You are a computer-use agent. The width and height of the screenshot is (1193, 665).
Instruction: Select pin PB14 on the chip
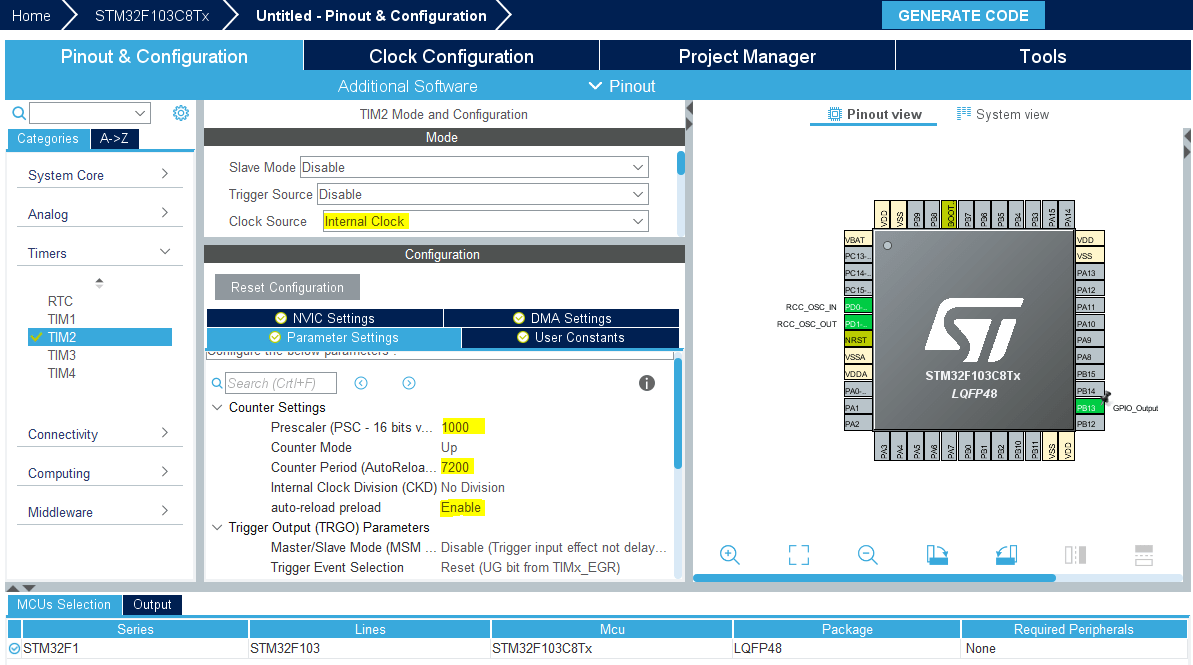point(1089,391)
